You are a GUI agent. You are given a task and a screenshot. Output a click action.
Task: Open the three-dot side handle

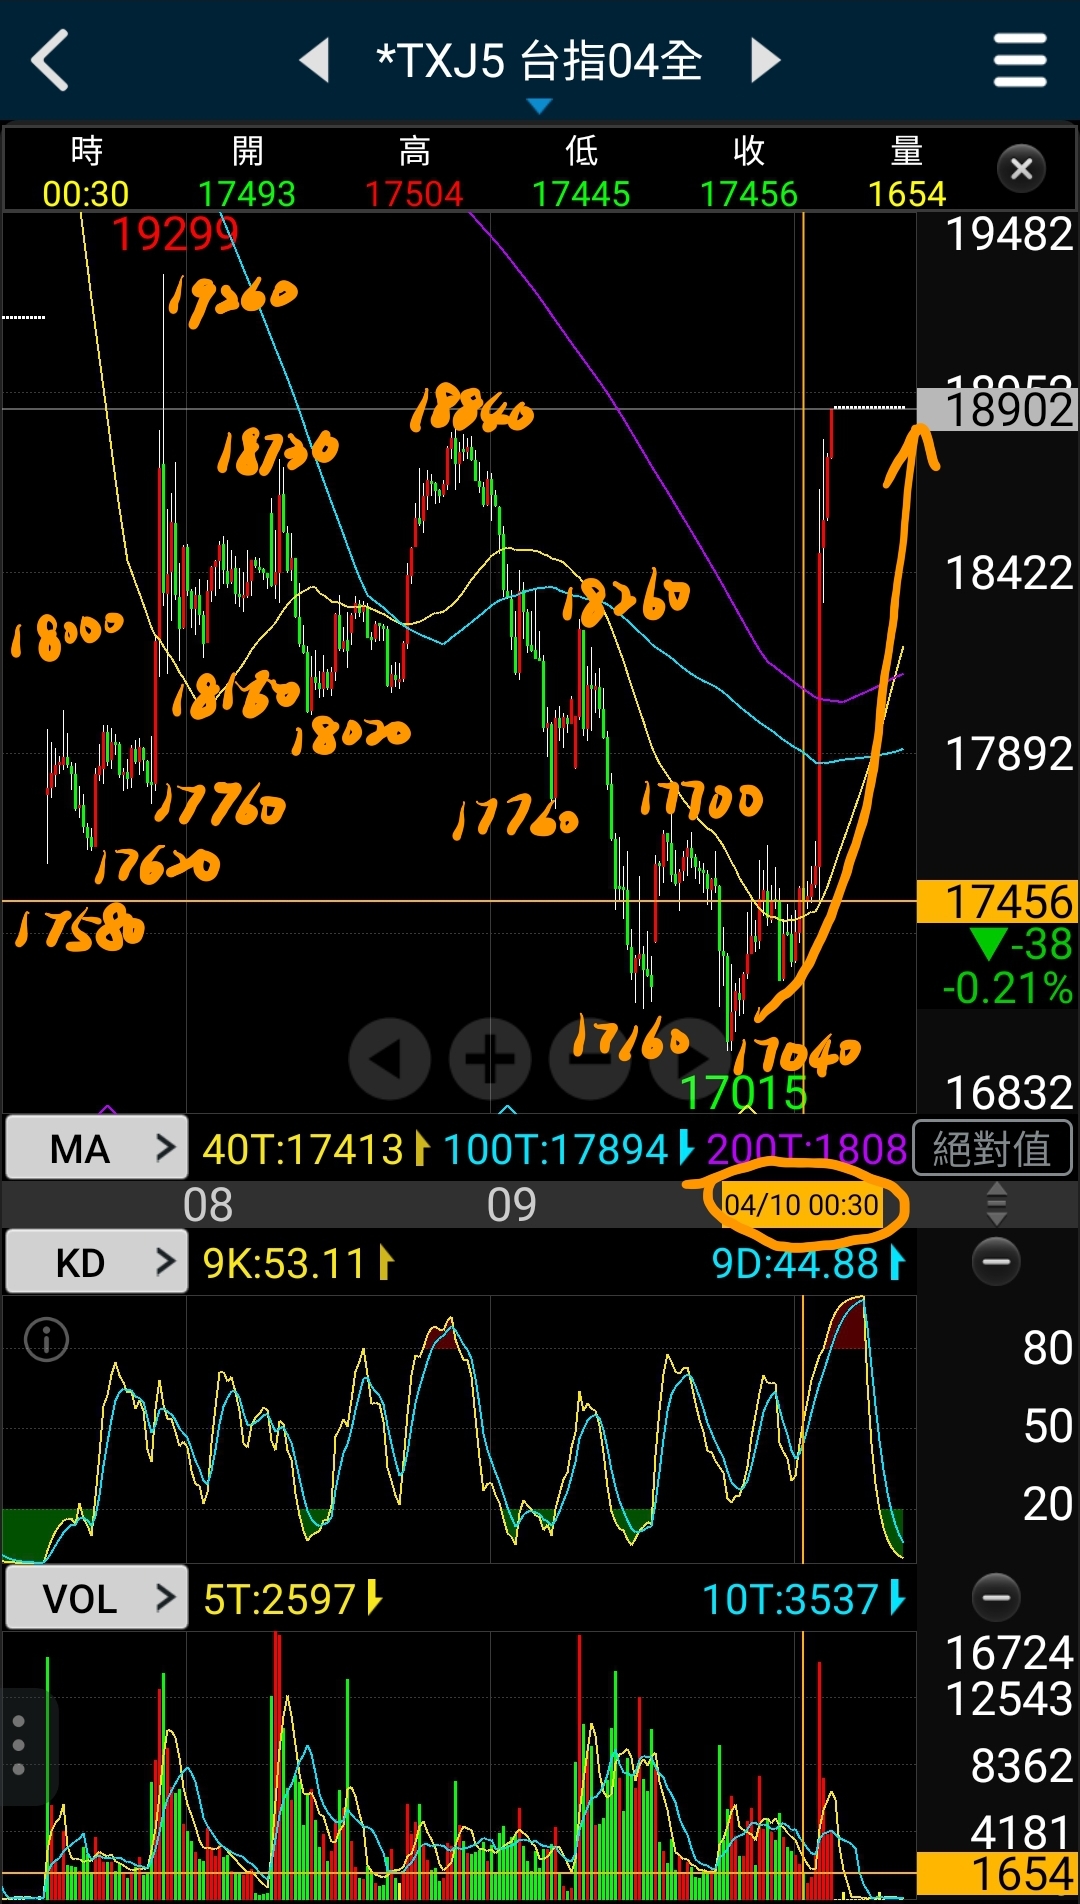(19, 1746)
